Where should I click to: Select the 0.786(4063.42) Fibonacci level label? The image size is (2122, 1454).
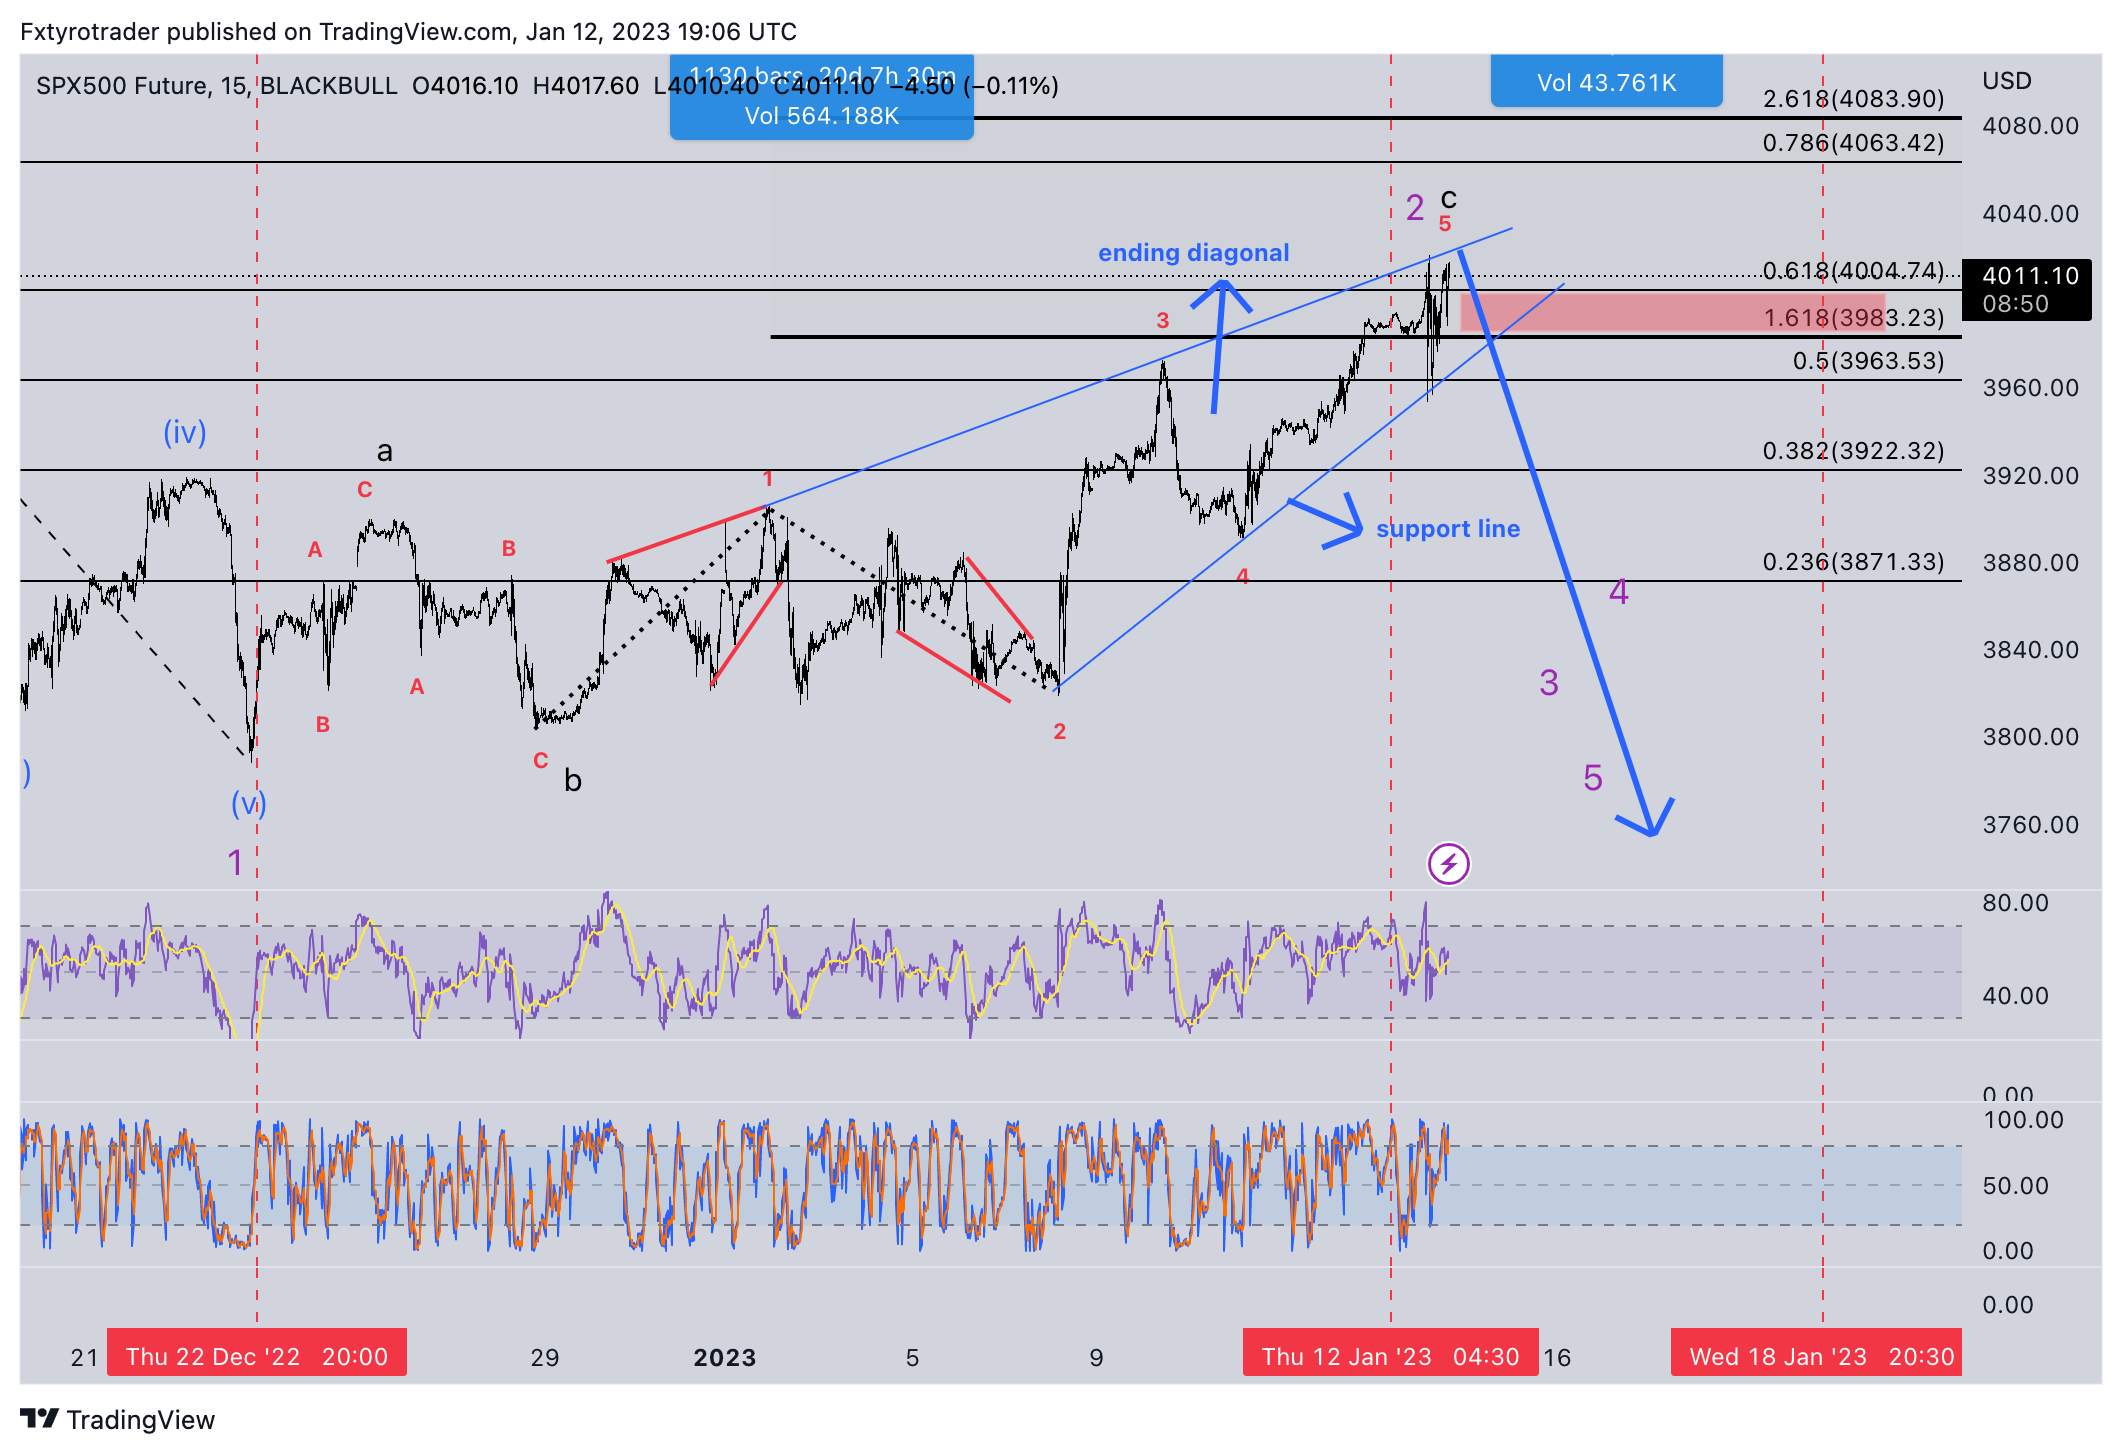[x=1854, y=143]
